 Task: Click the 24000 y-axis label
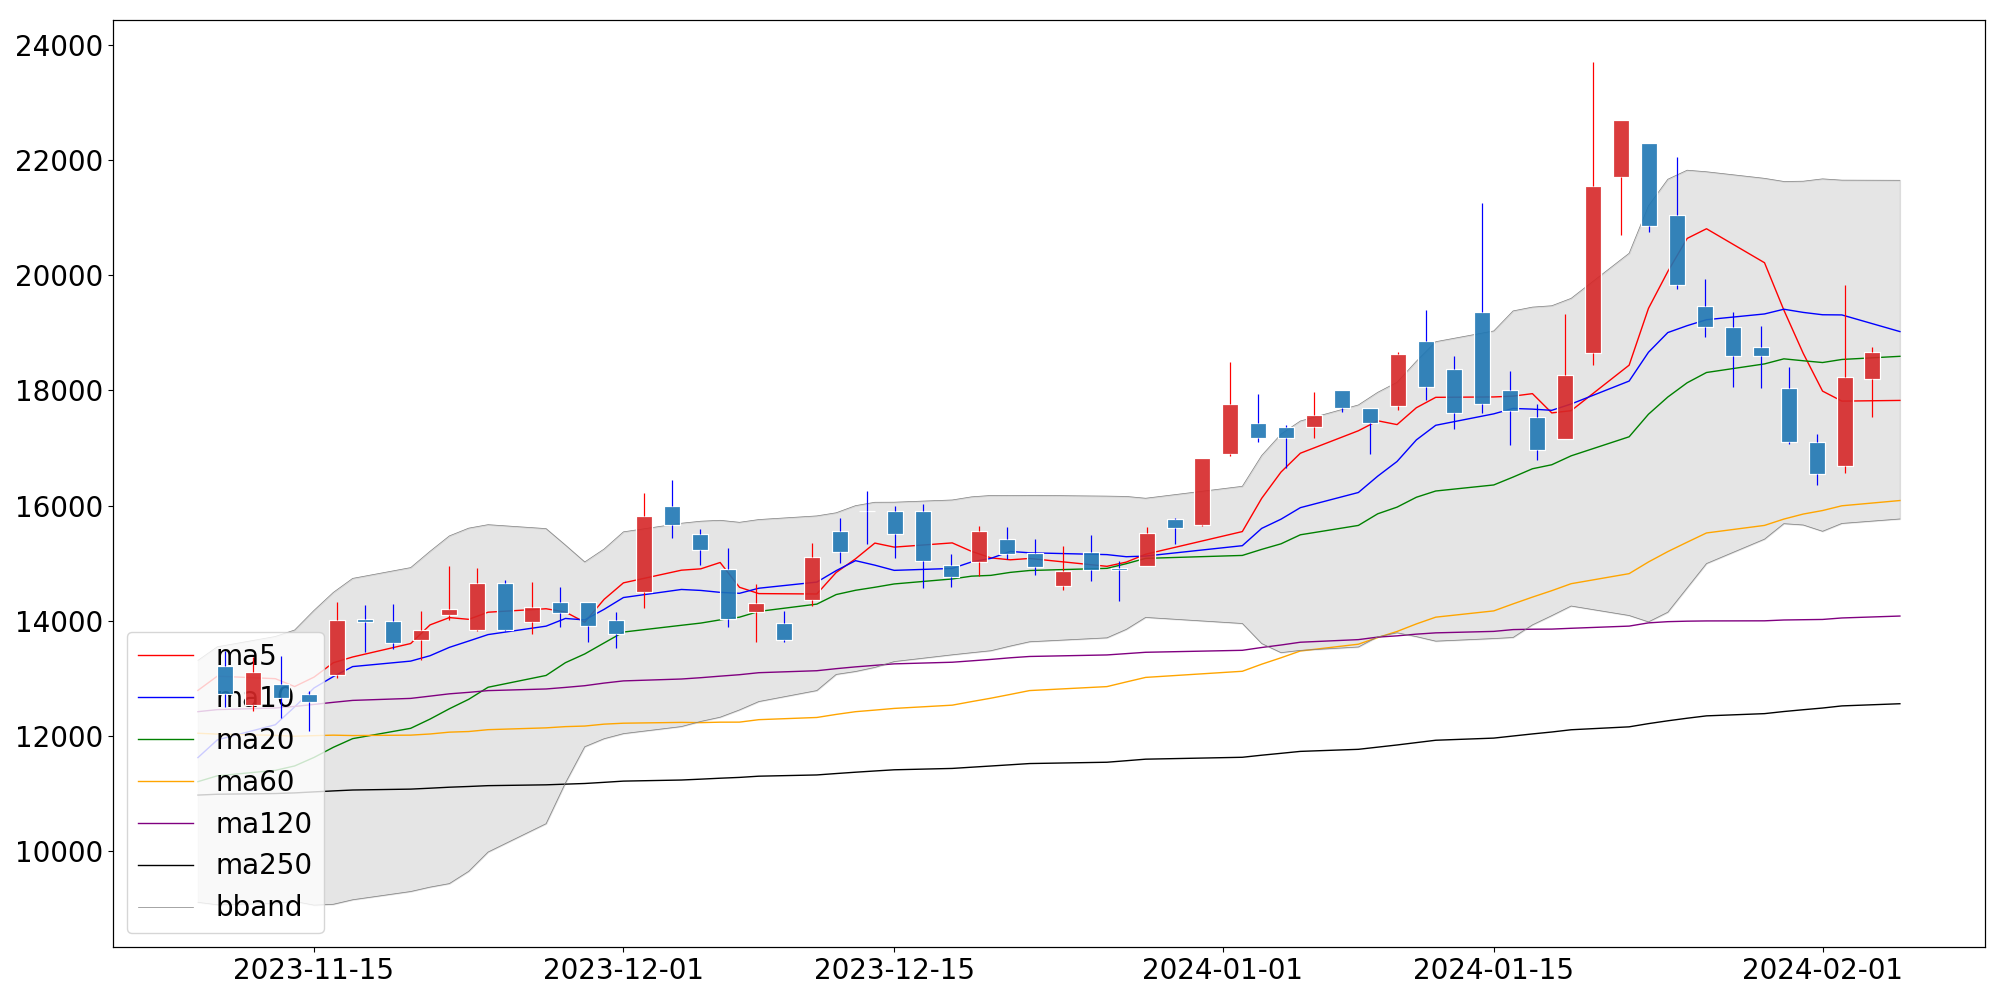pos(59,46)
